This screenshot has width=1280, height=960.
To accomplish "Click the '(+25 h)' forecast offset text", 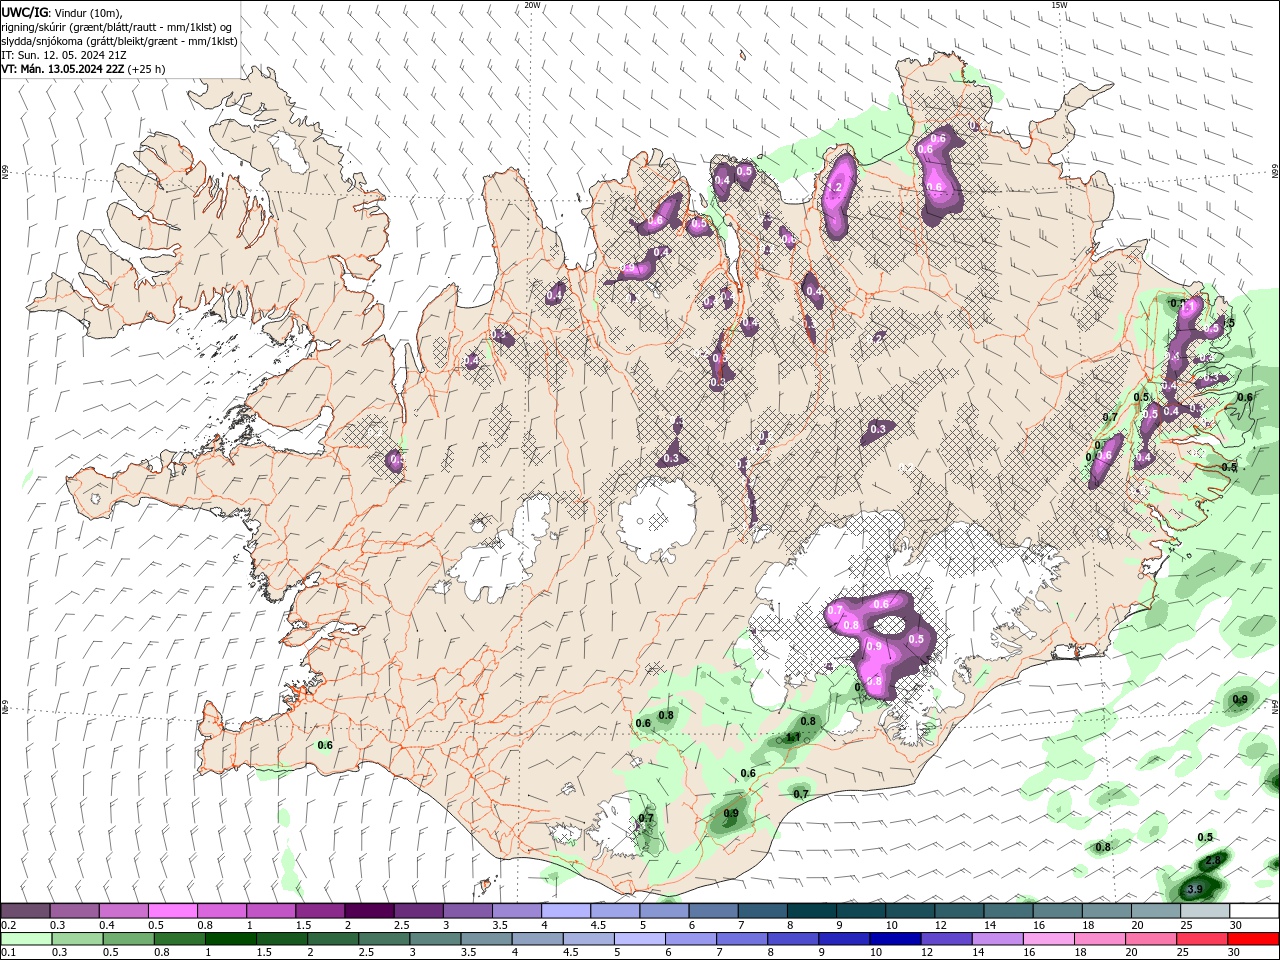I will point(146,69).
